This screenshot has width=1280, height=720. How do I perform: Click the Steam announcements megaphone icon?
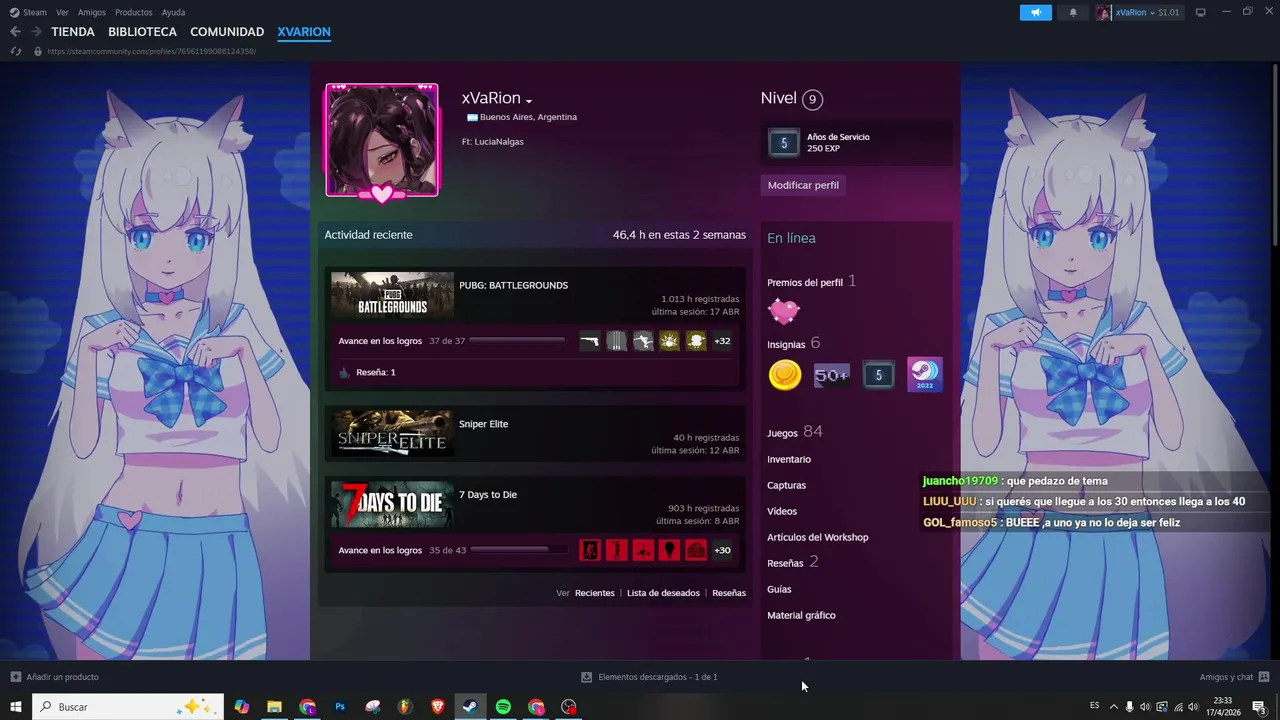coord(1036,13)
